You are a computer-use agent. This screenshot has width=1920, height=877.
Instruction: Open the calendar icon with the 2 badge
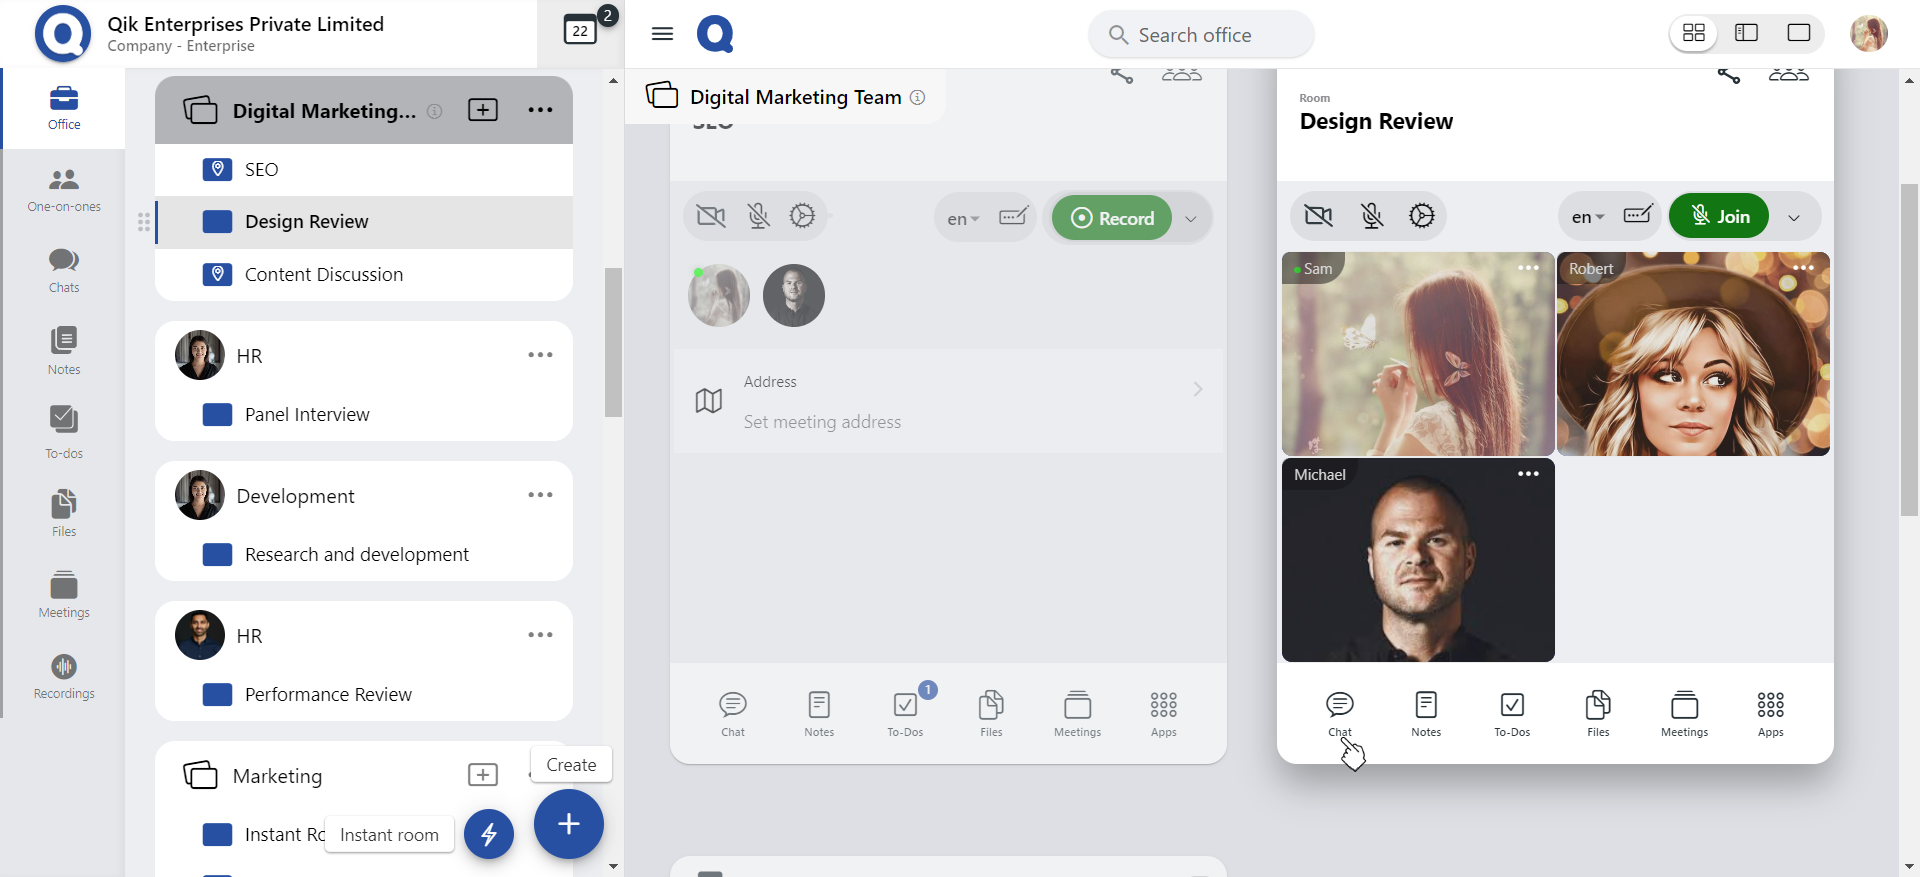(581, 30)
